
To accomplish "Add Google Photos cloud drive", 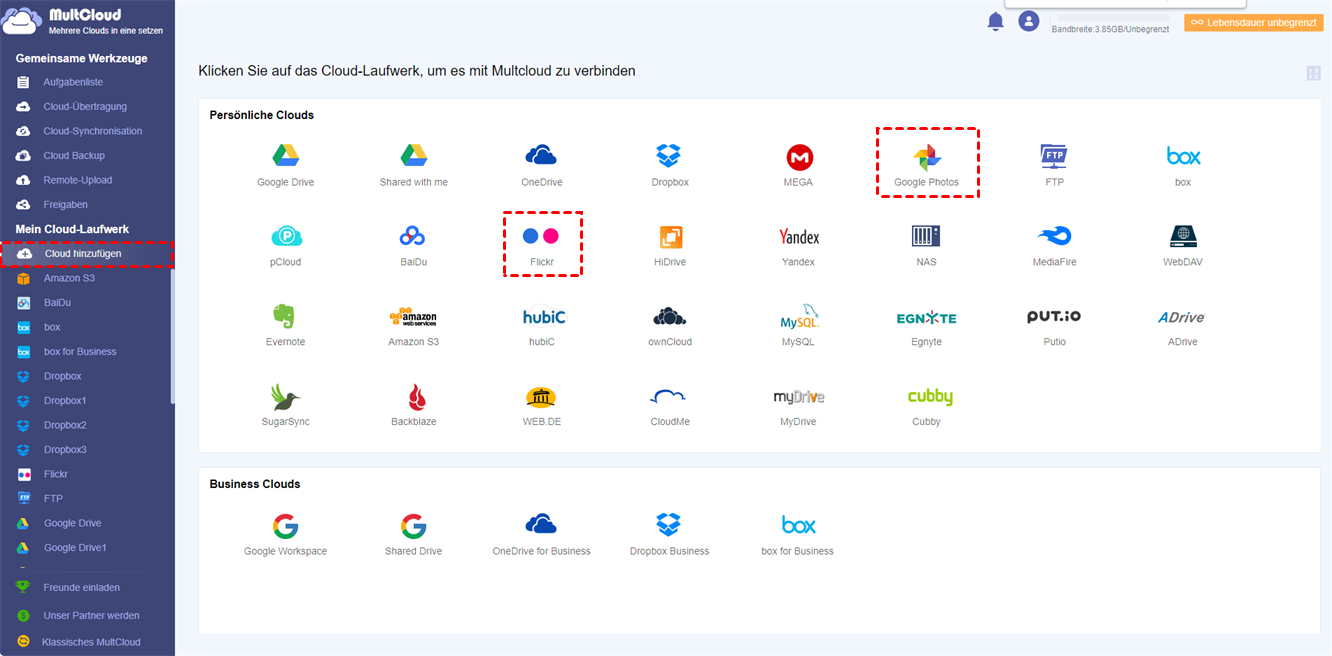I will 927,157.
